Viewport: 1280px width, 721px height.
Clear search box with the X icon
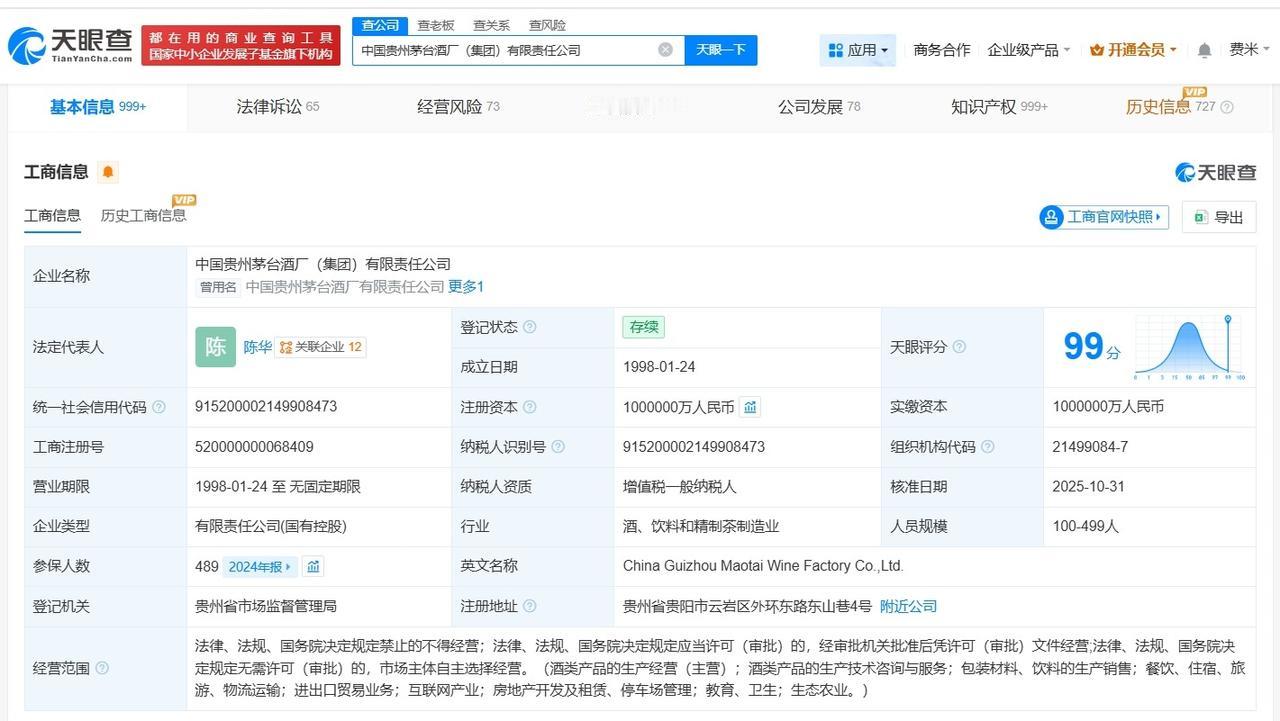[x=665, y=50]
